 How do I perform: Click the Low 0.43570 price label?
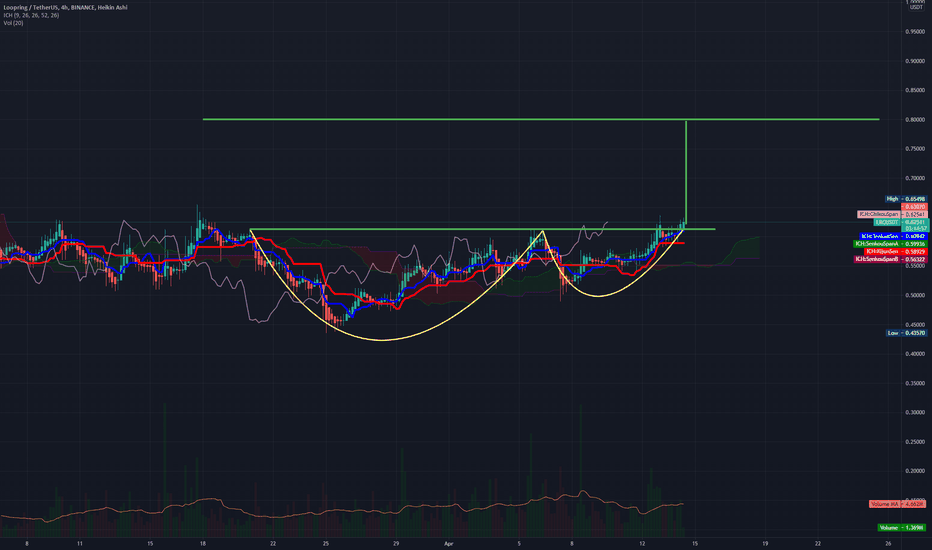(905, 333)
